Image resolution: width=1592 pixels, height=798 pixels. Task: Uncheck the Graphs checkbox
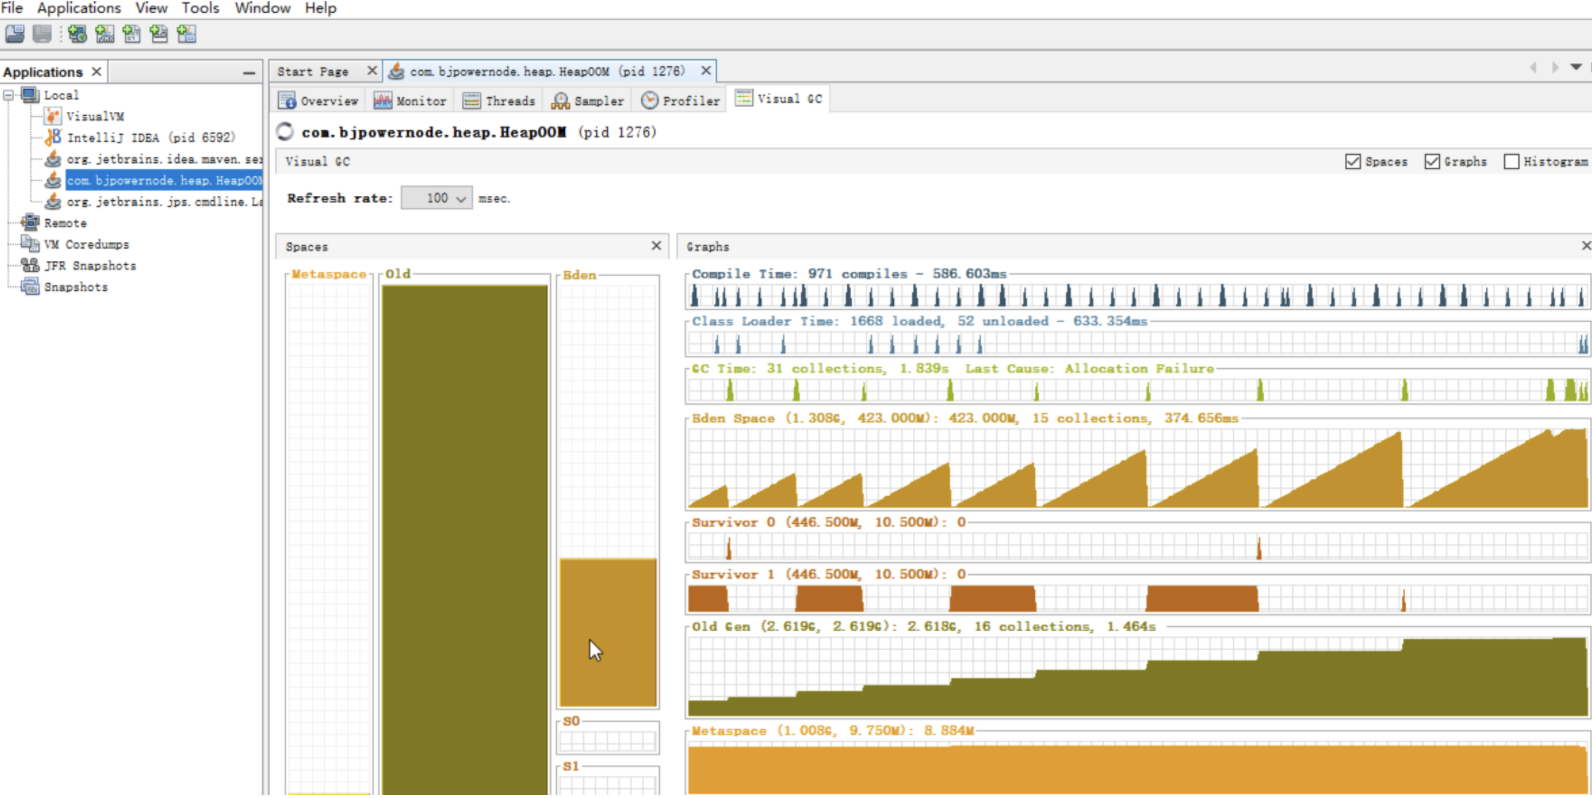(1432, 161)
